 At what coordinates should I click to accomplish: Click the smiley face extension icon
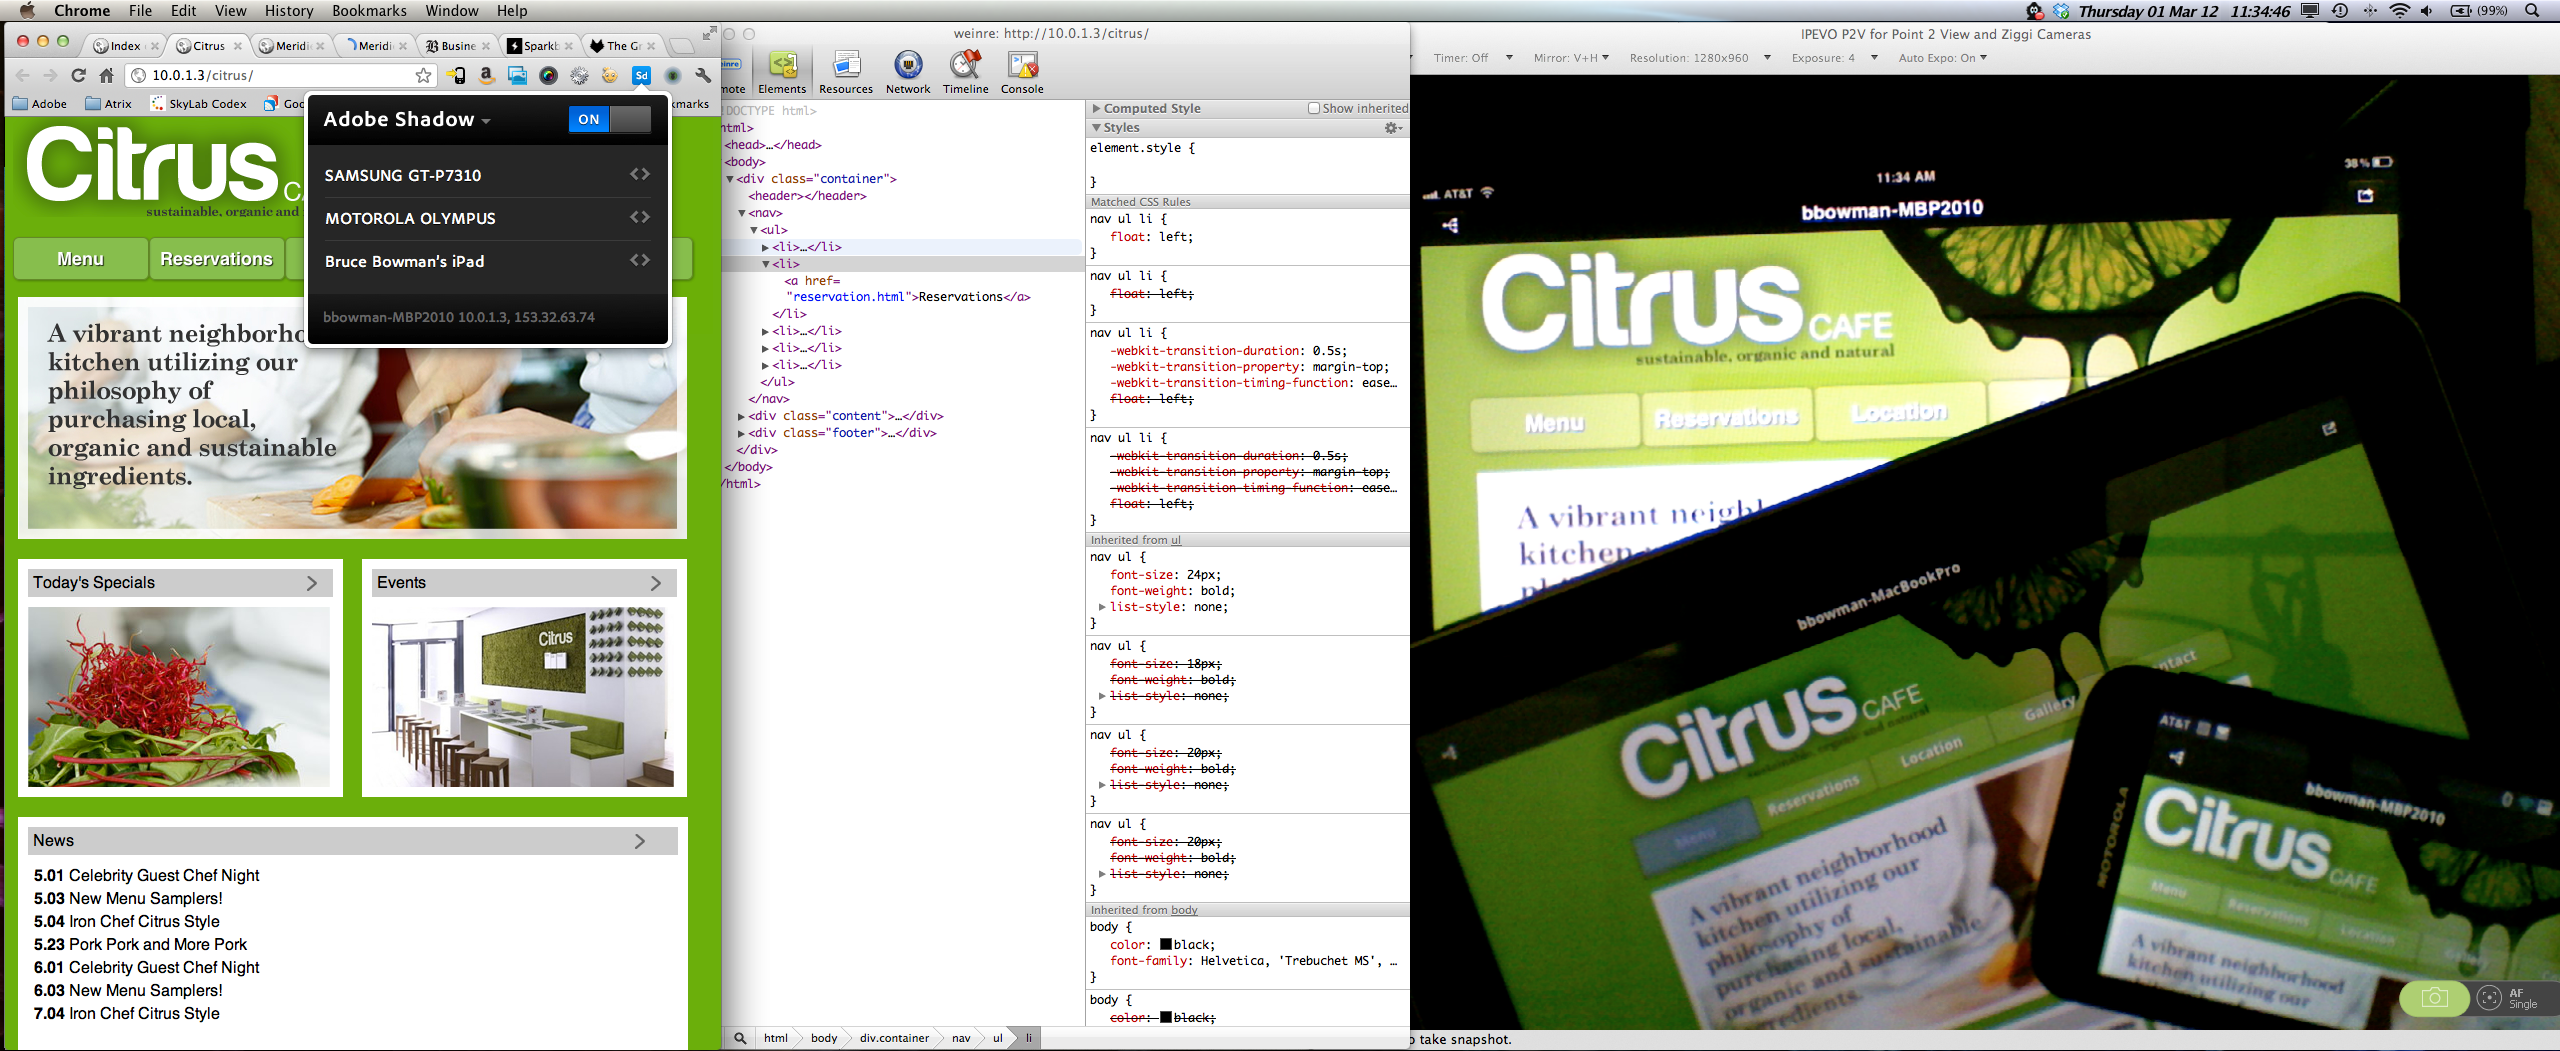pos(610,75)
